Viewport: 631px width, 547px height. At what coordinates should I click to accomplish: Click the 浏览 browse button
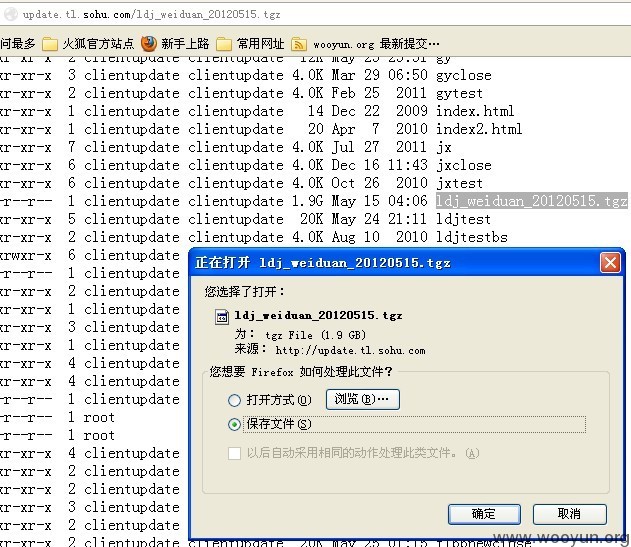tap(363, 399)
